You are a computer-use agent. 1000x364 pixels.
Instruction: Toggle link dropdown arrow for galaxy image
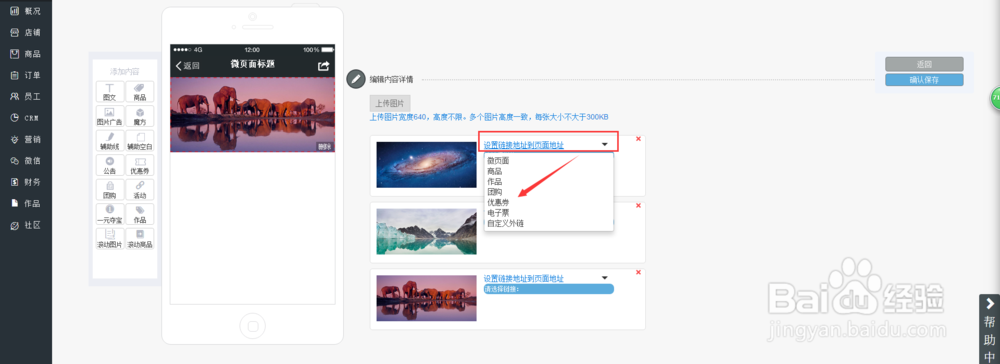[605, 145]
